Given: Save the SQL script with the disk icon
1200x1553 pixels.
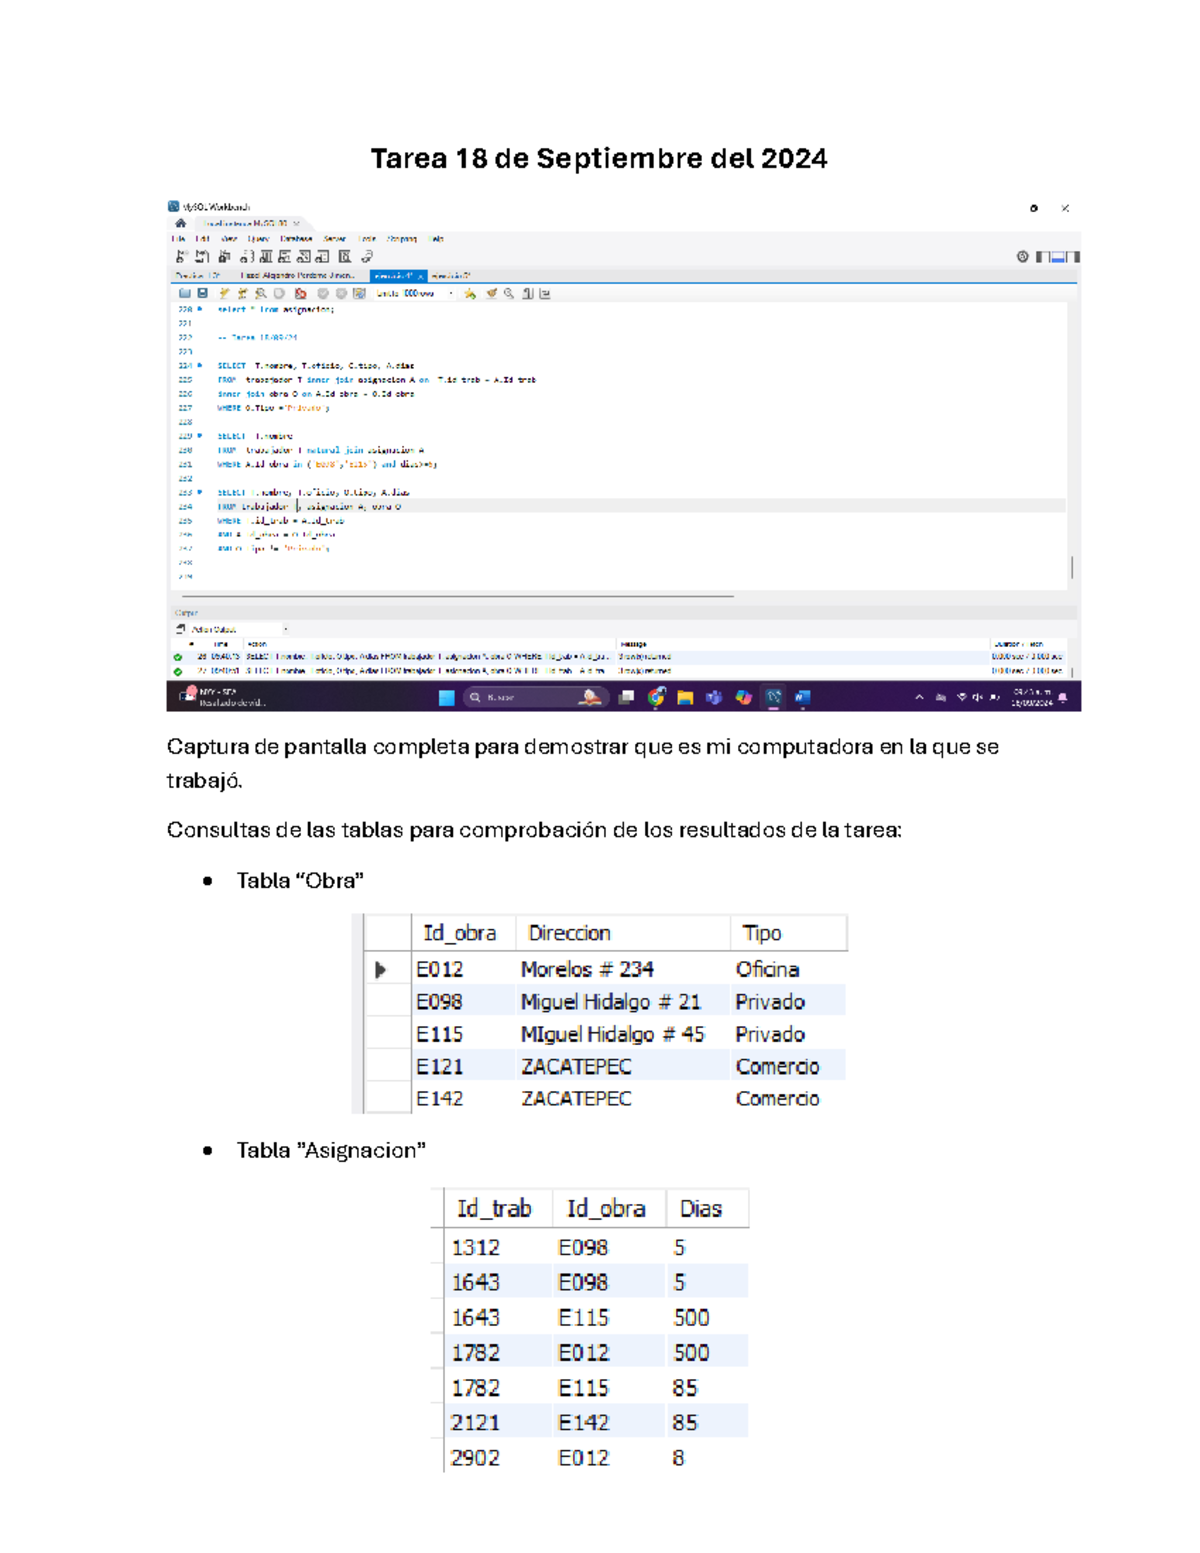Looking at the screenshot, I should (202, 294).
